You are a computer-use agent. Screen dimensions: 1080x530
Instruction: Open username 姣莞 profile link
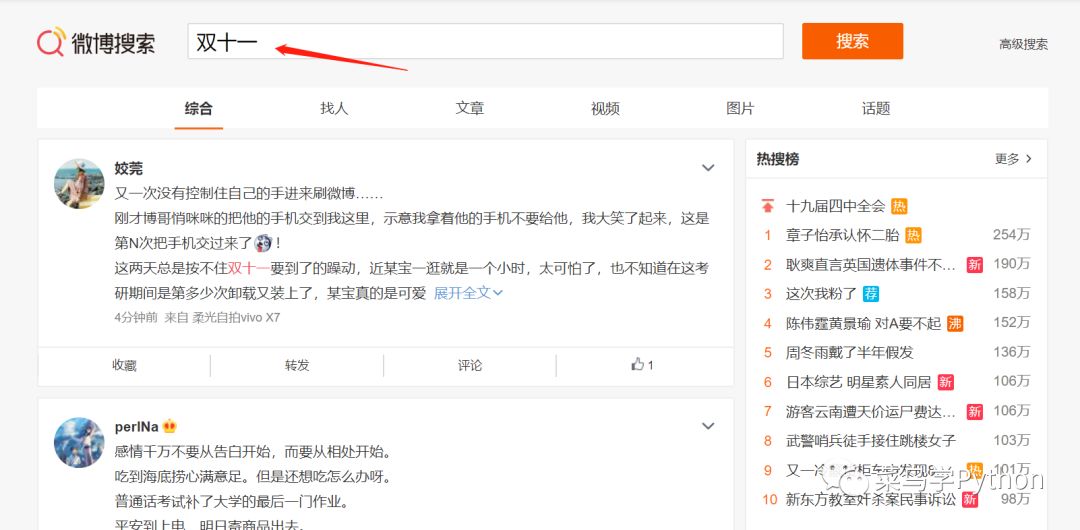click(129, 168)
